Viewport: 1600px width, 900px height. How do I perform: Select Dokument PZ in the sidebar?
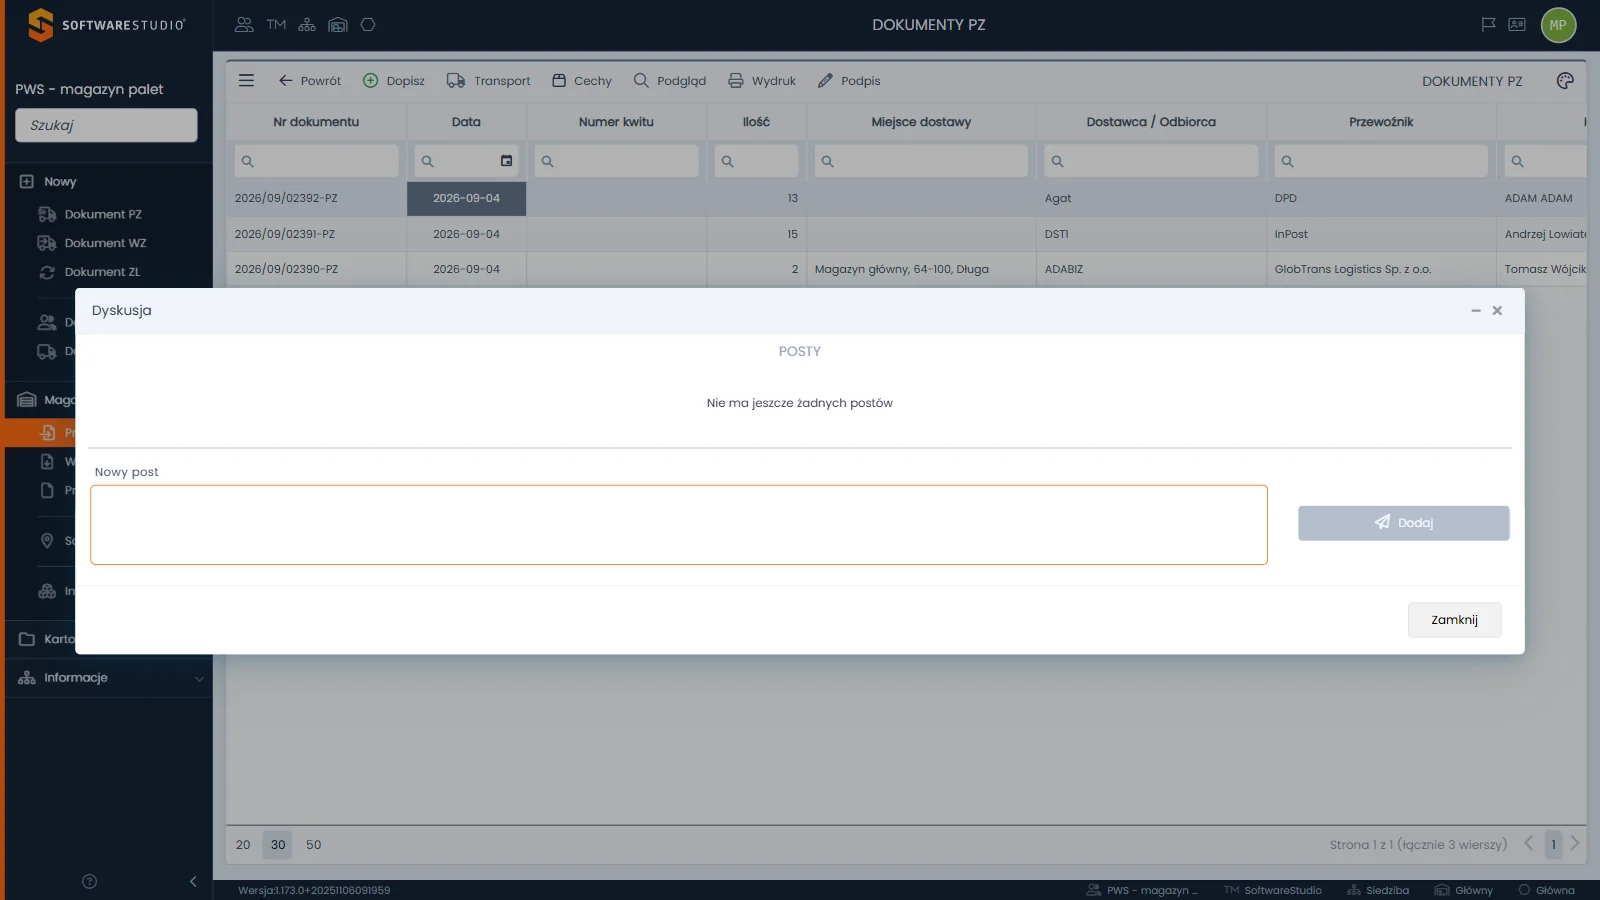(103, 214)
